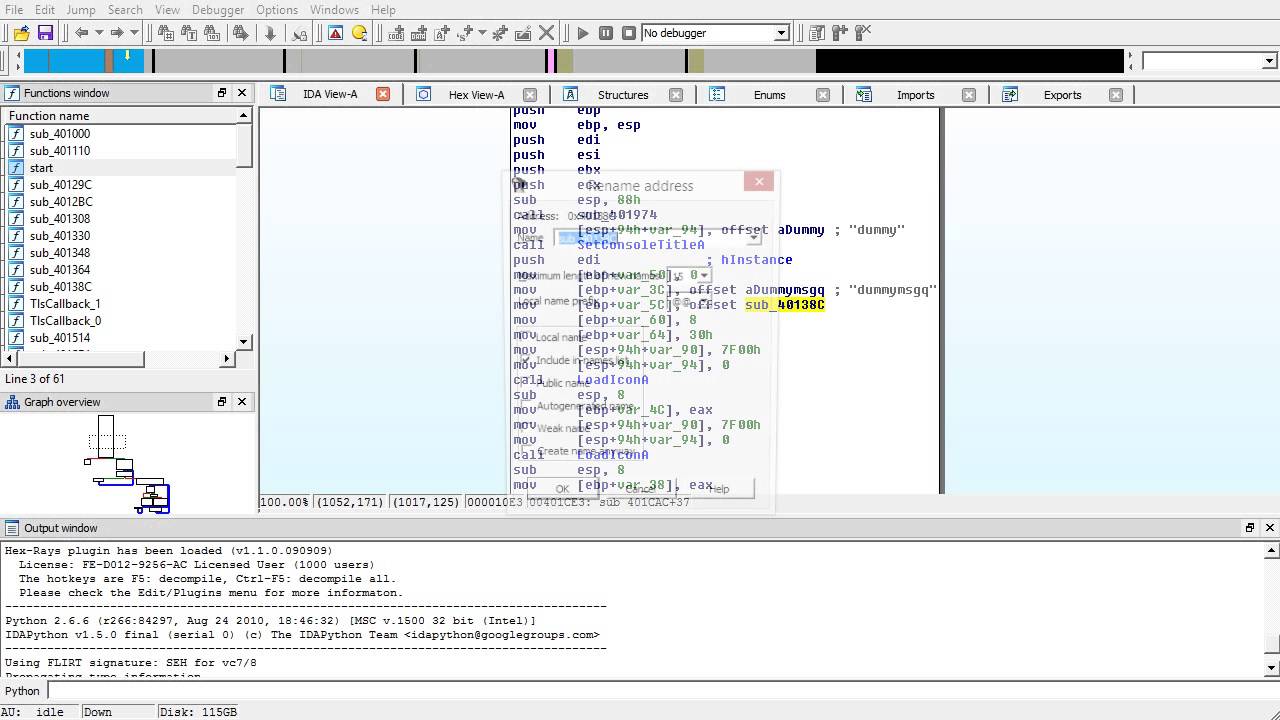This screenshot has width=1280, height=720.
Task: Select sub_40138C in the Functions window
Action: click(60, 287)
